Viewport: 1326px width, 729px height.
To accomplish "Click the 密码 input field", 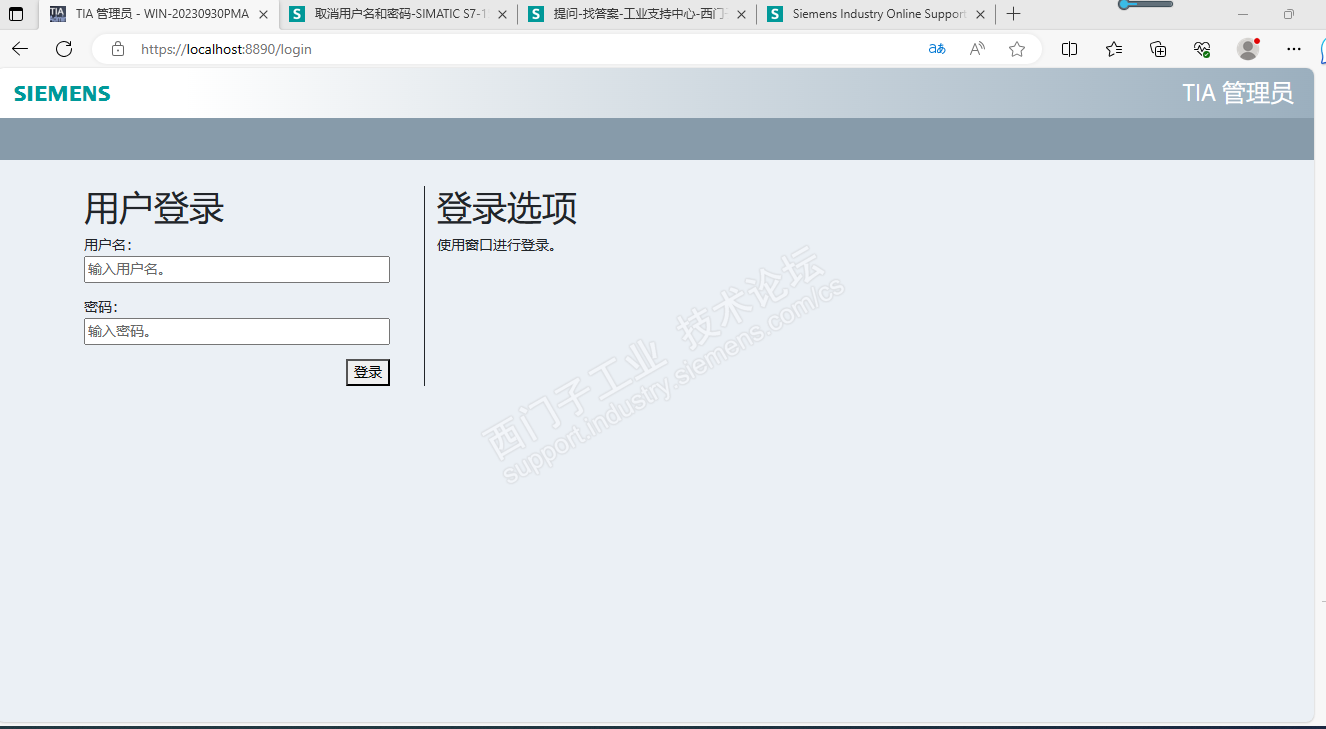I will pos(237,331).
